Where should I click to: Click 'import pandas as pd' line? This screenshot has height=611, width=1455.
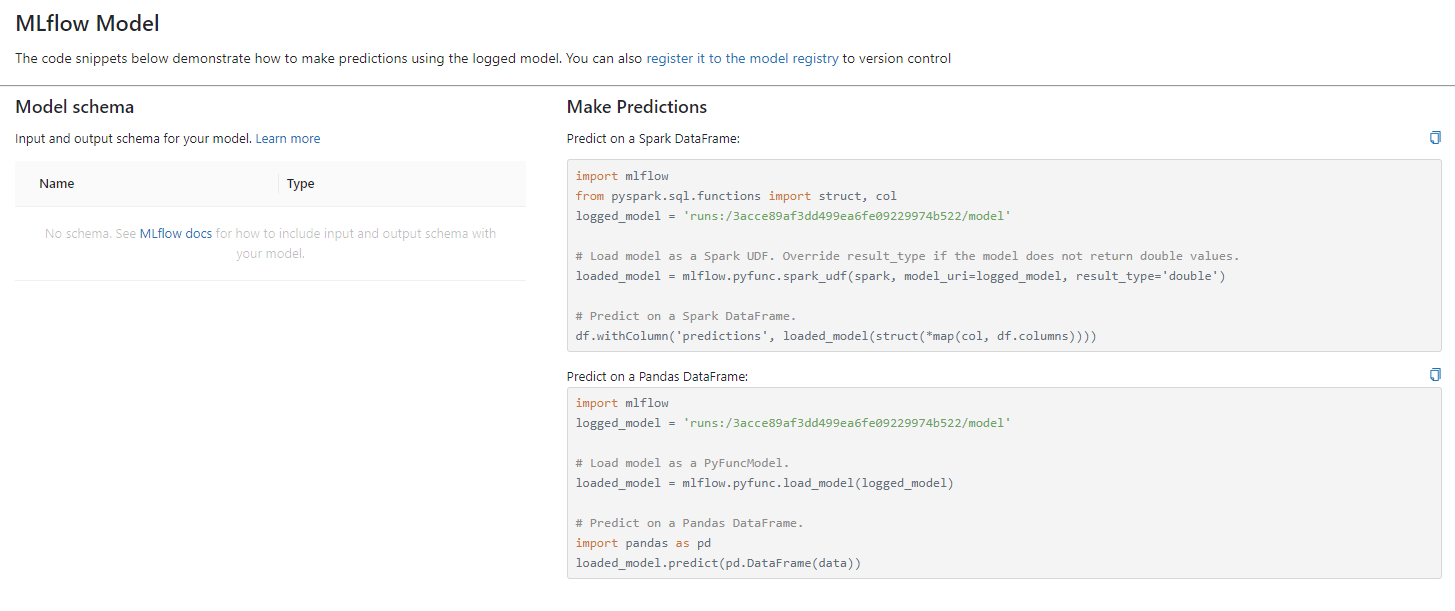pos(643,543)
